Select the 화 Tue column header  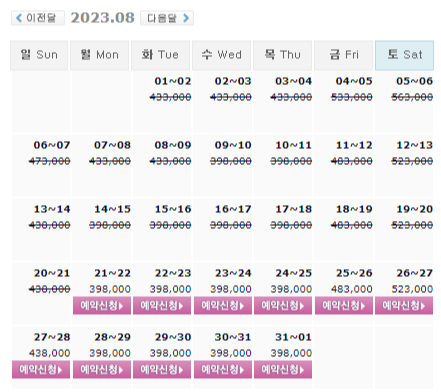coord(160,55)
